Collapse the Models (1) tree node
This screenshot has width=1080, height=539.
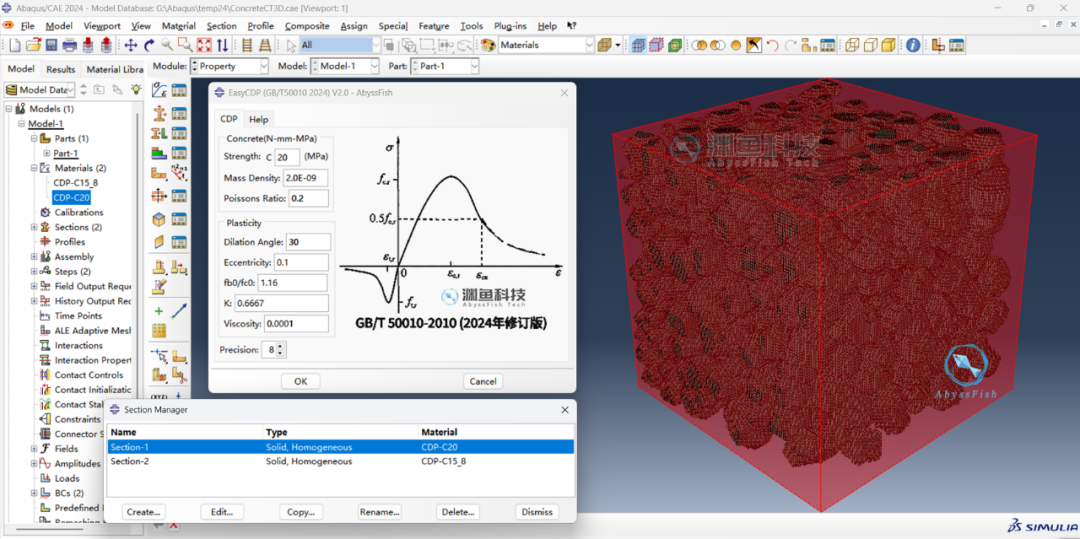click(x=9, y=109)
